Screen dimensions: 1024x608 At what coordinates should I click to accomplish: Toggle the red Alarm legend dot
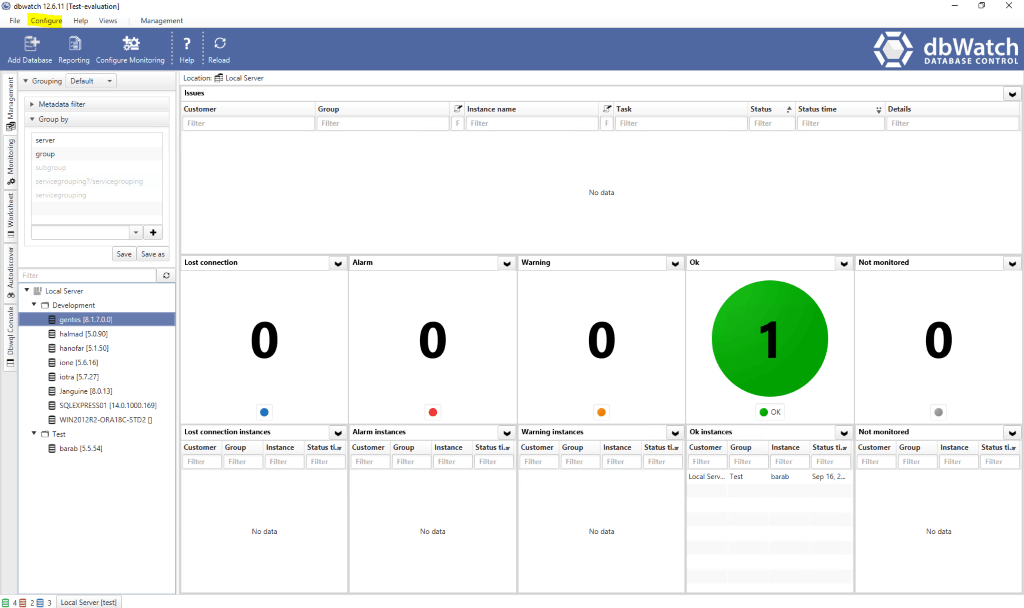(x=432, y=412)
